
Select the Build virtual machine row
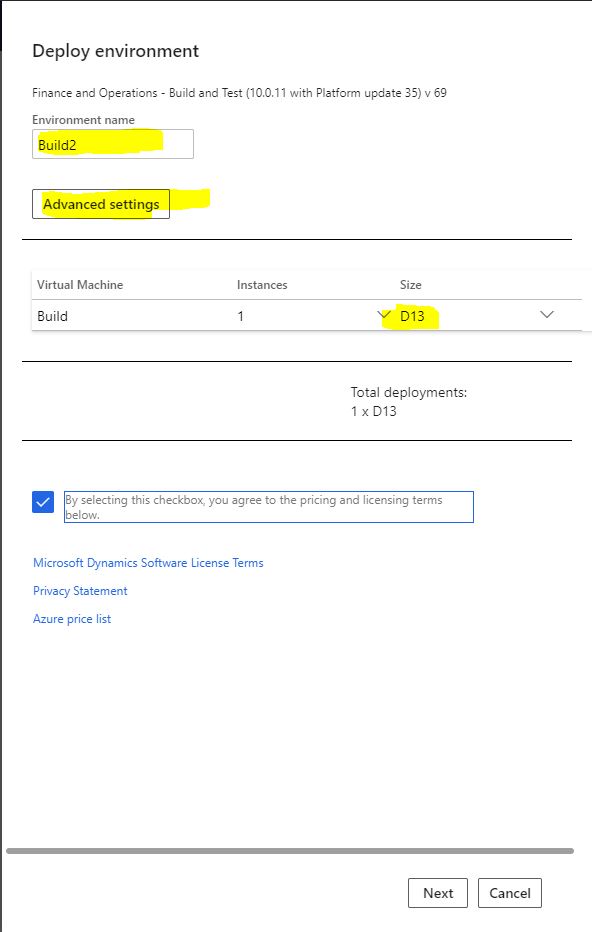point(307,316)
